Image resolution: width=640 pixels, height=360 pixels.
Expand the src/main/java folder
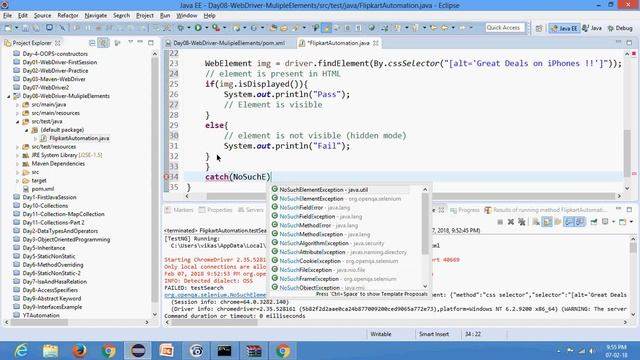click(18, 105)
